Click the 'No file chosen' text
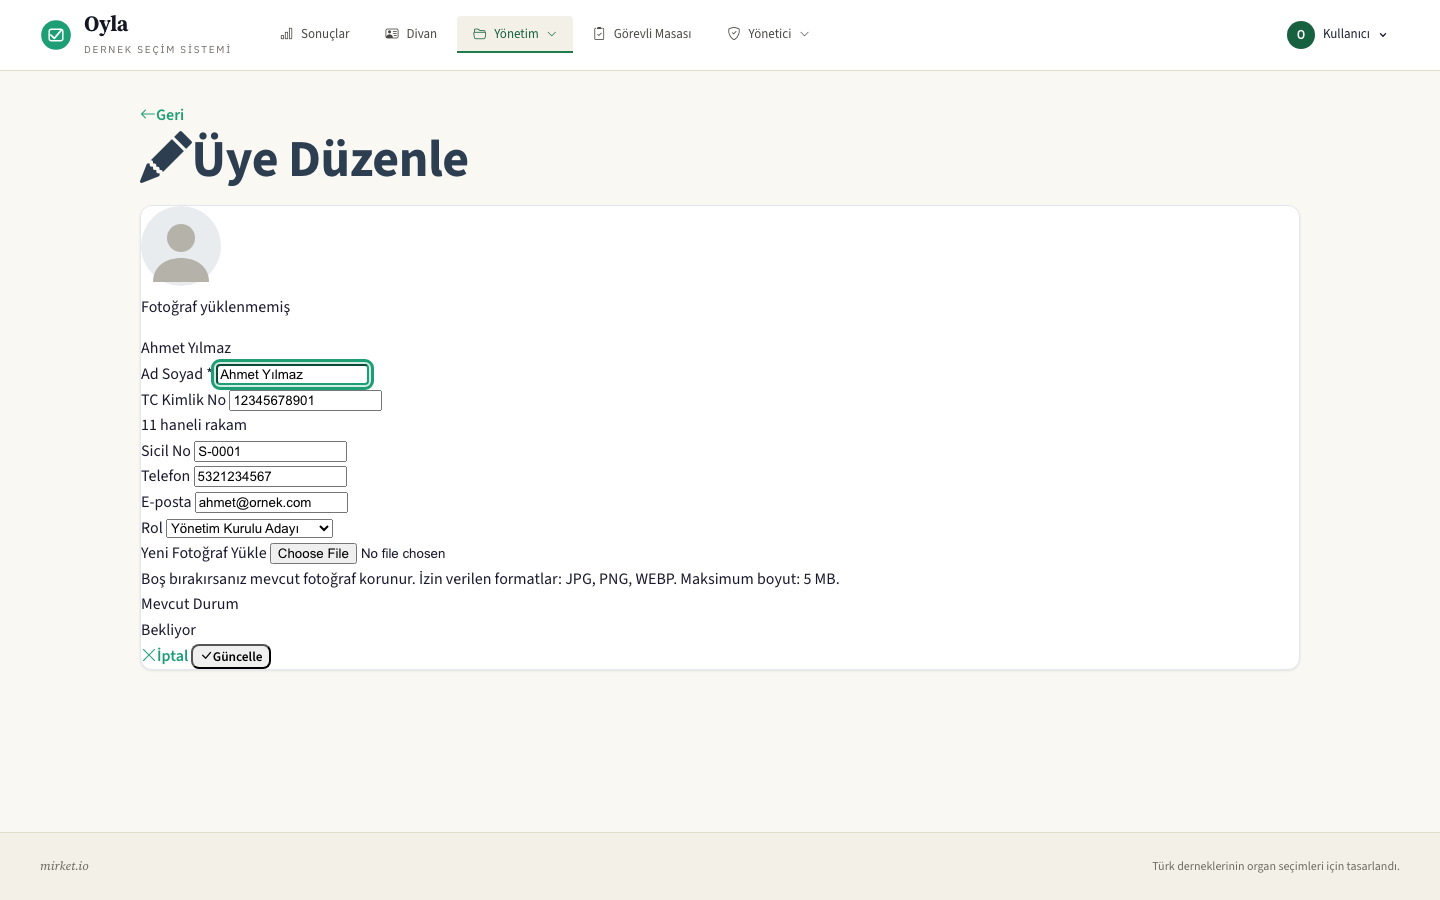Screen dimensions: 1440x900 pos(403,553)
